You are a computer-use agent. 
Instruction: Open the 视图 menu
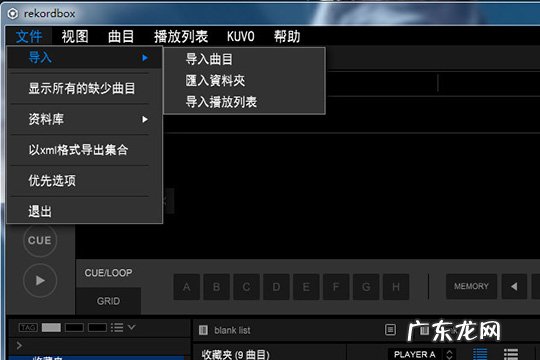(x=75, y=36)
